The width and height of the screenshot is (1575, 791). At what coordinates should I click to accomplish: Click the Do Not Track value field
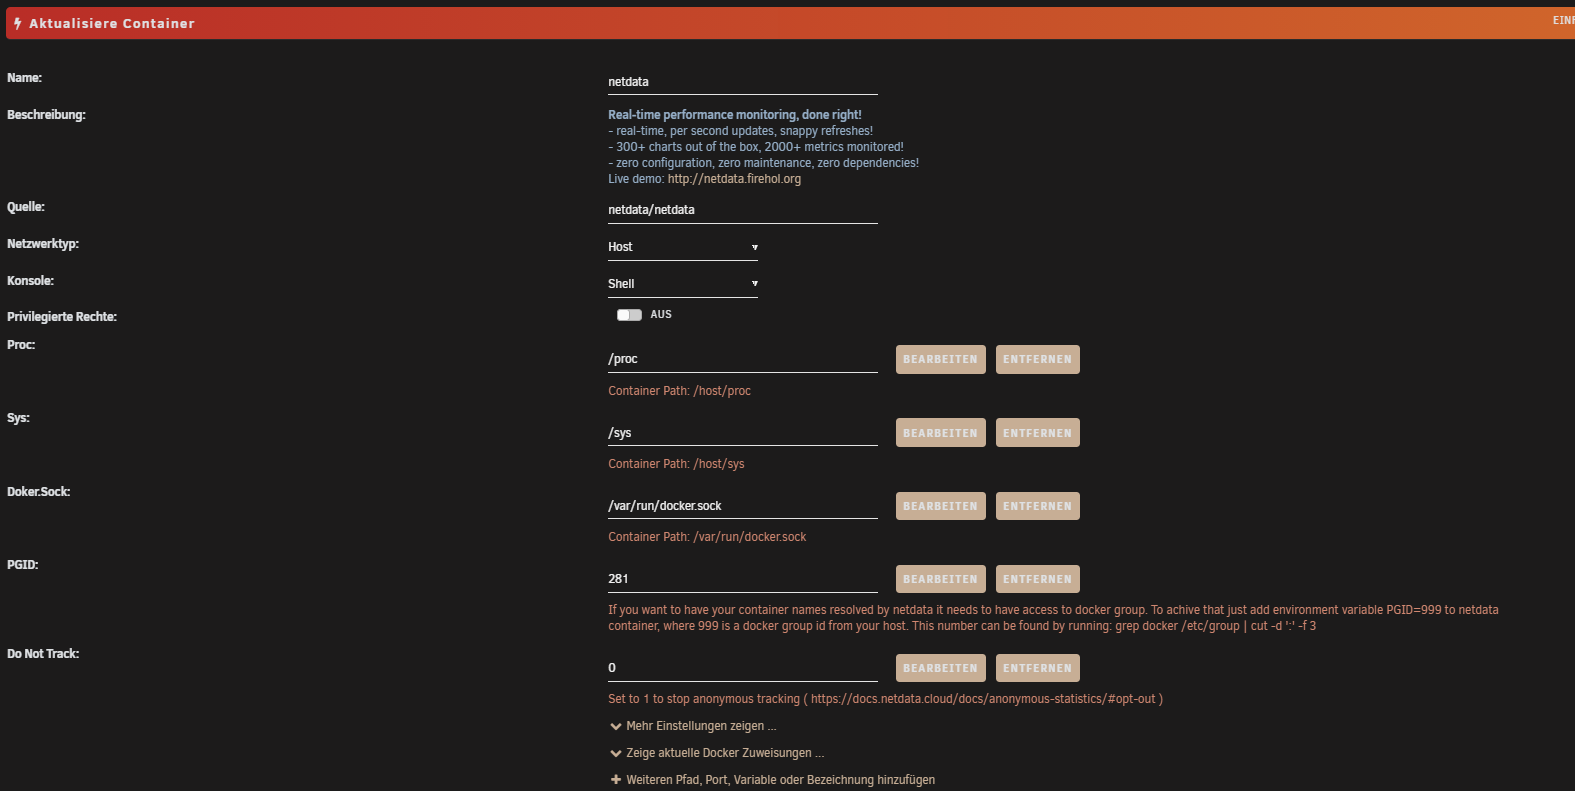click(743, 668)
